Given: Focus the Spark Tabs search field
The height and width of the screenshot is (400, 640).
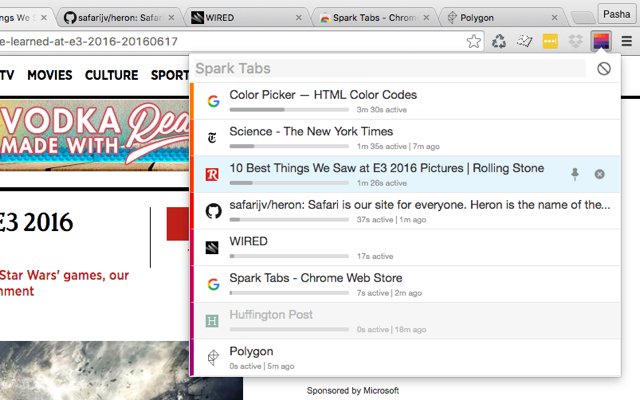Looking at the screenshot, I should (x=390, y=68).
